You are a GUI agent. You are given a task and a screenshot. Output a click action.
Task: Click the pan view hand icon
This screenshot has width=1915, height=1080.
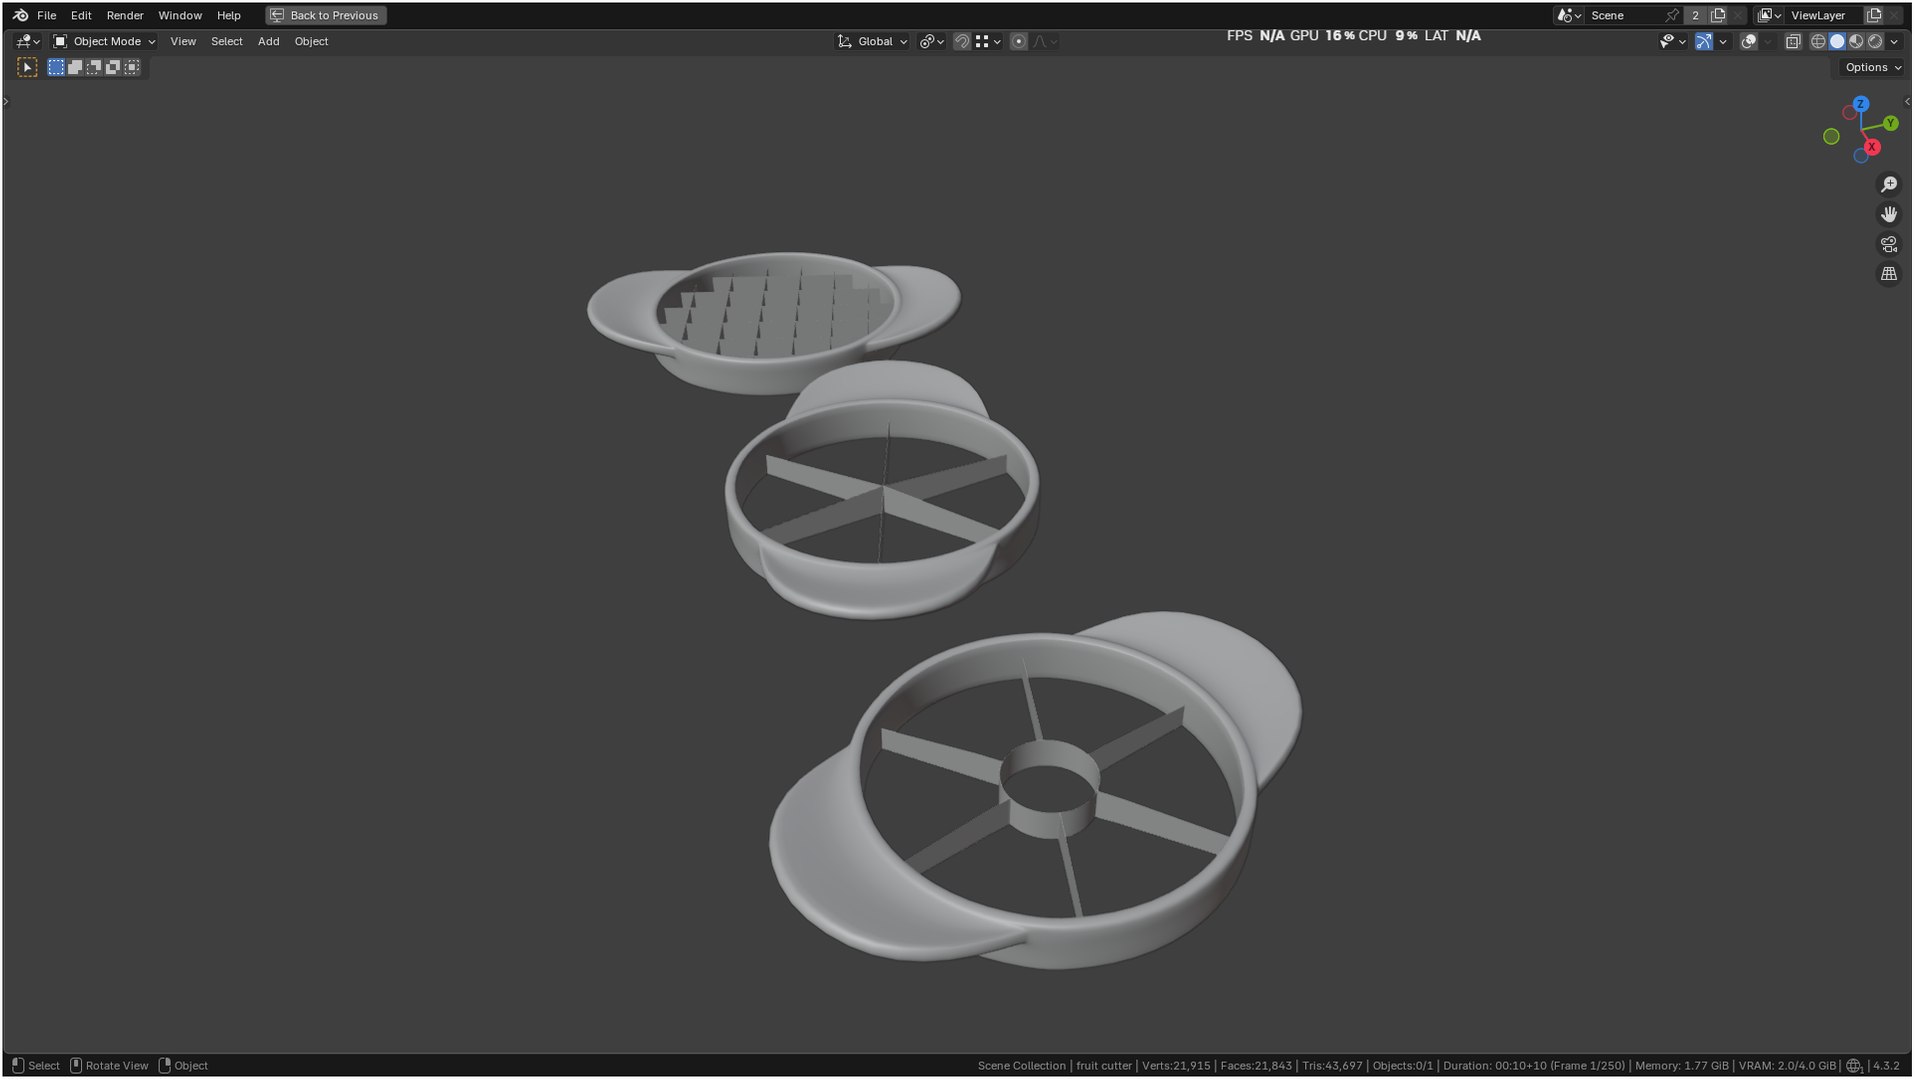pos(1888,214)
